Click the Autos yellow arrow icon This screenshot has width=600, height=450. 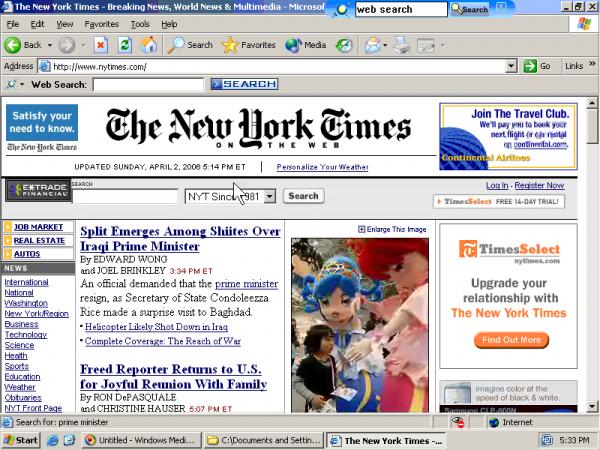coord(8,254)
